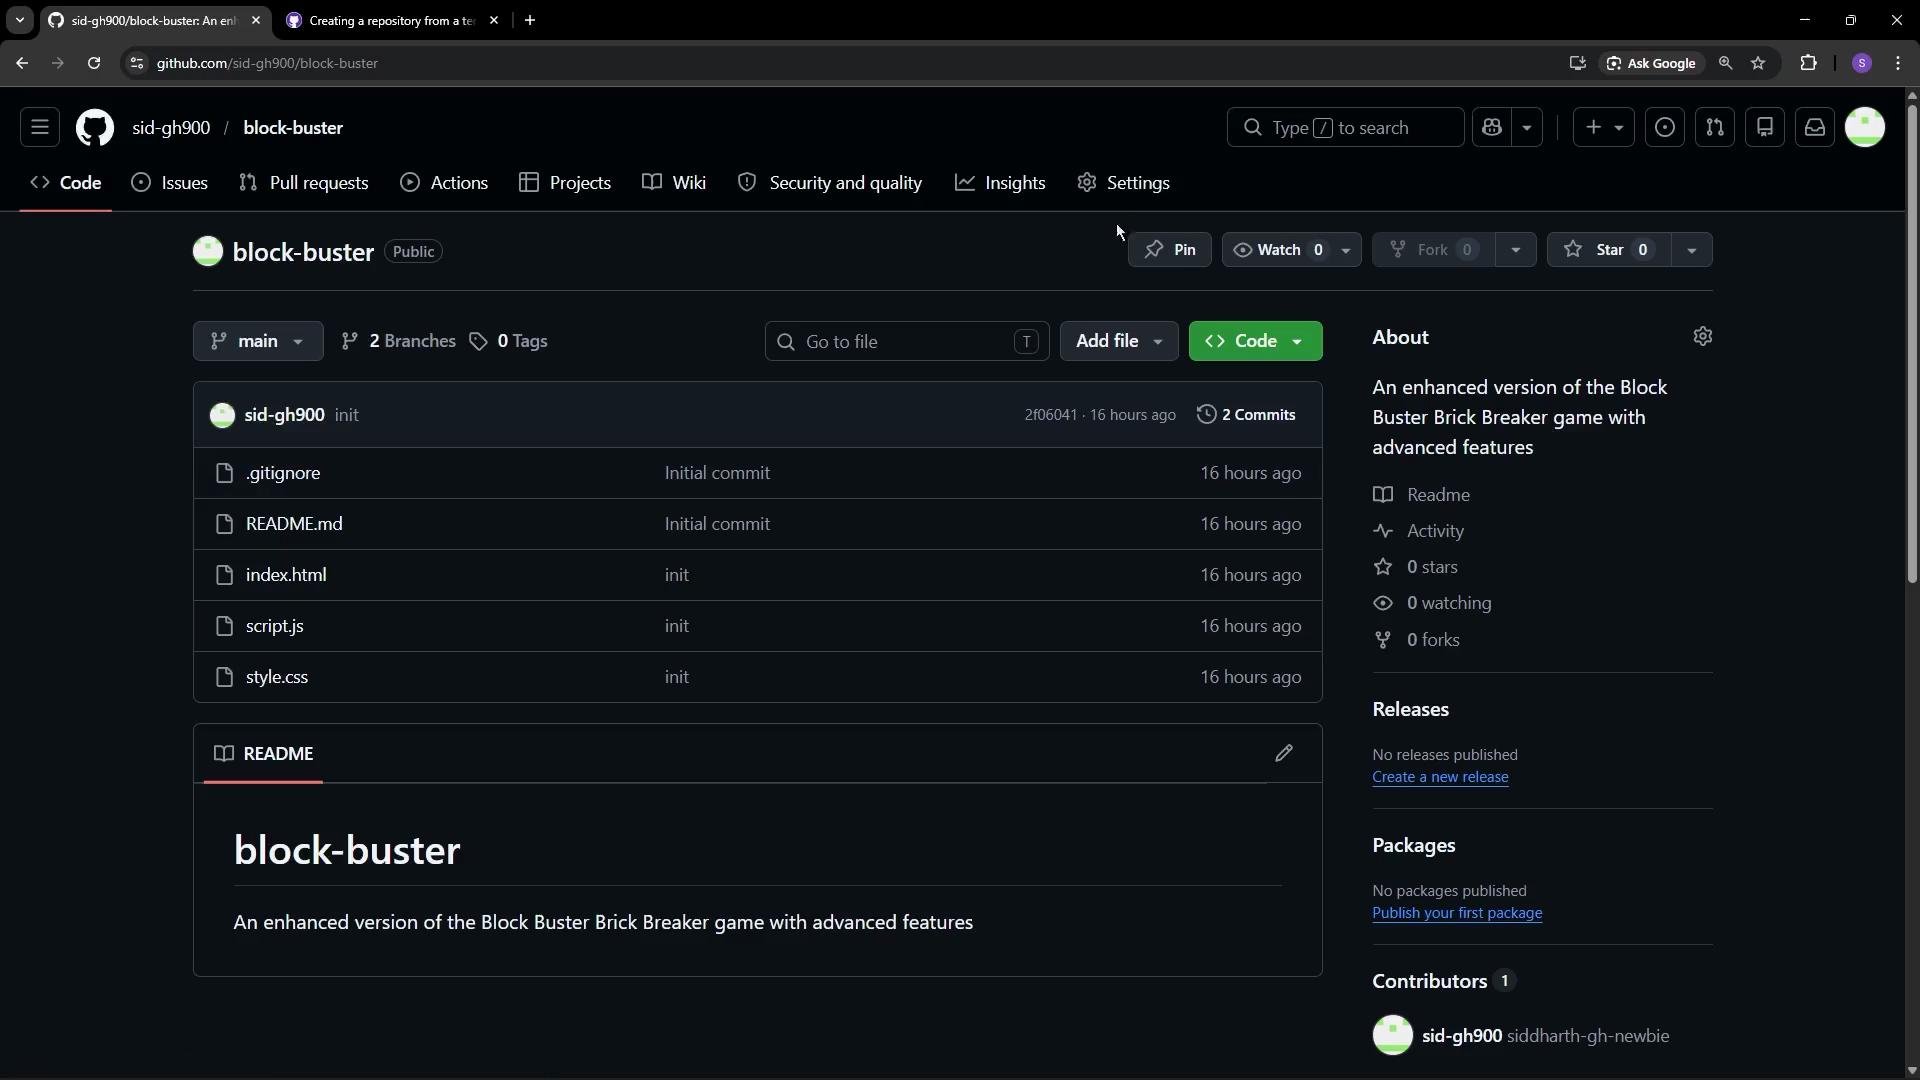Open the README.md file
The image size is (1920, 1080).
point(294,524)
